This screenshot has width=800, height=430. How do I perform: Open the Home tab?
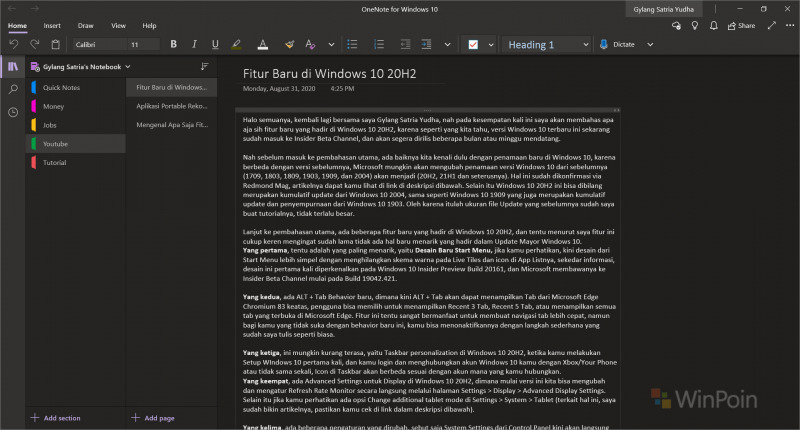pos(17,26)
